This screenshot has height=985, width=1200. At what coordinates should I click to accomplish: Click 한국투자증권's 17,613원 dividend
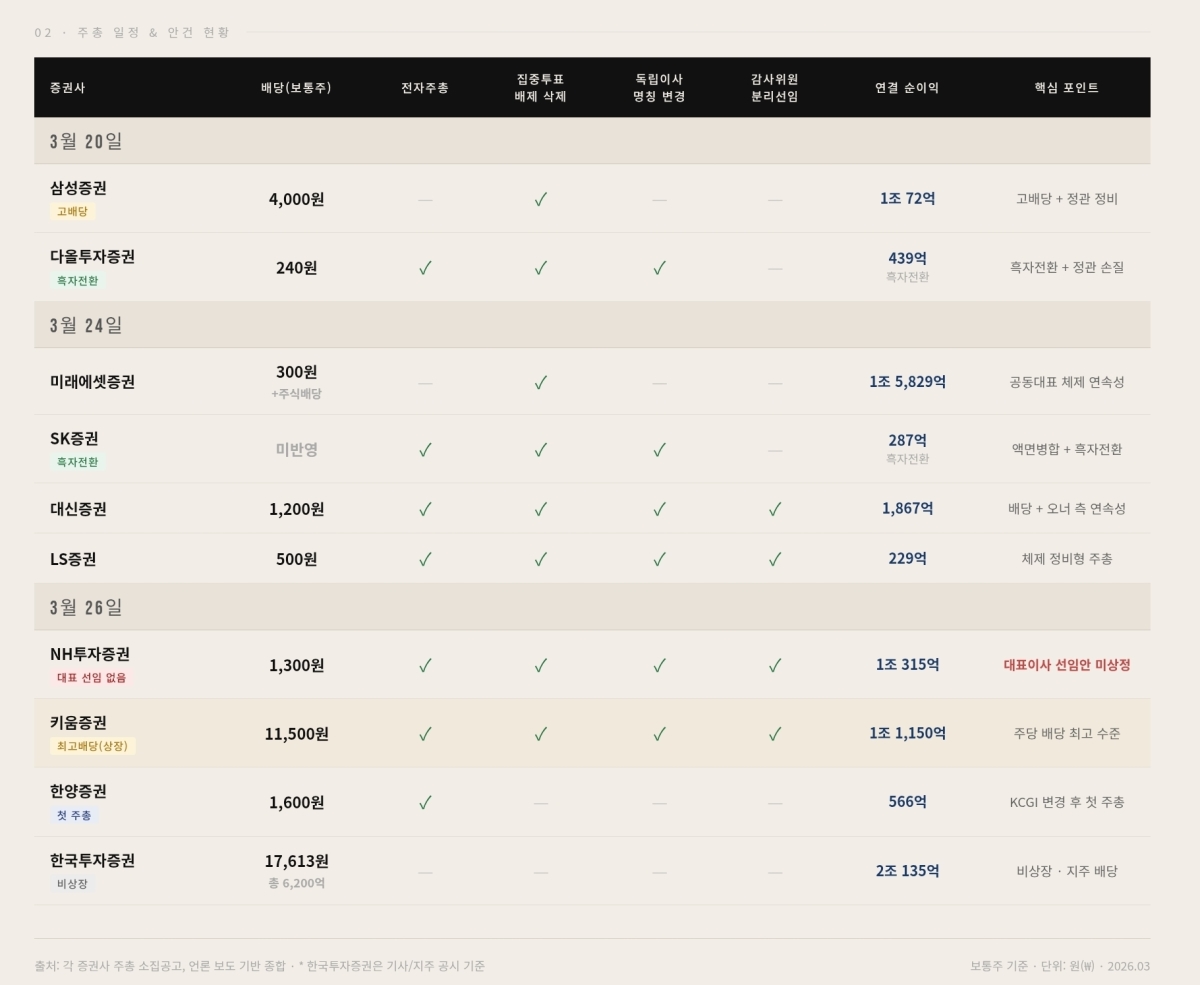[296, 861]
